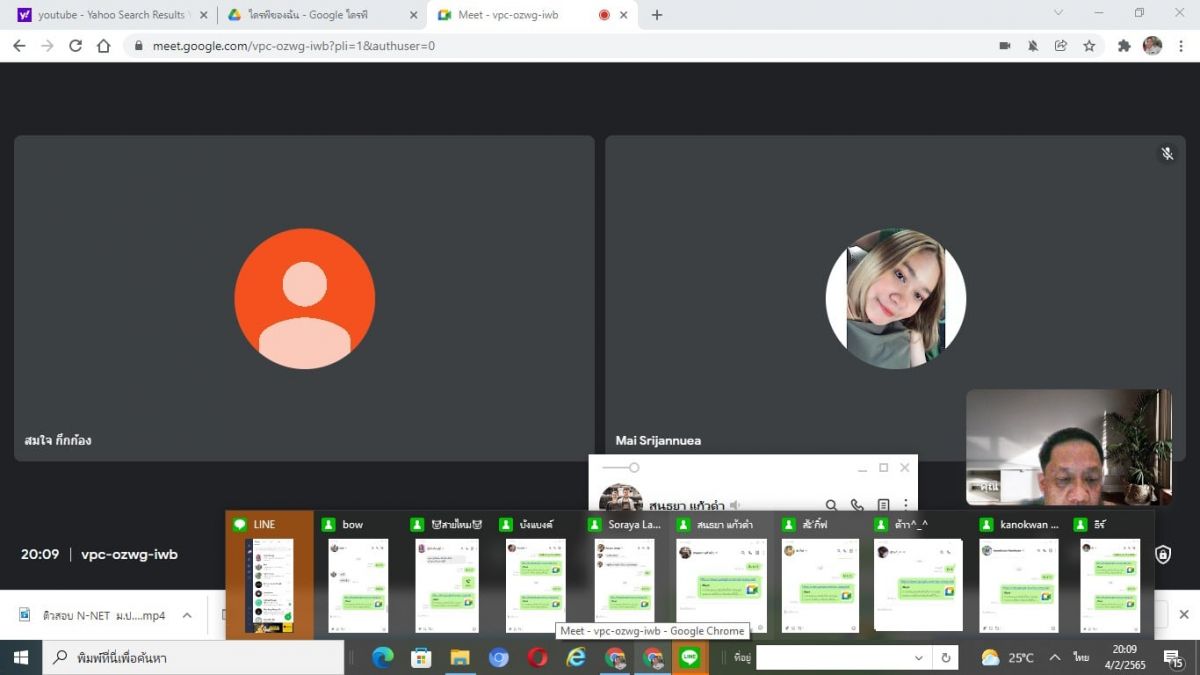Reload the Meet page
The height and width of the screenshot is (675, 1200).
point(75,46)
